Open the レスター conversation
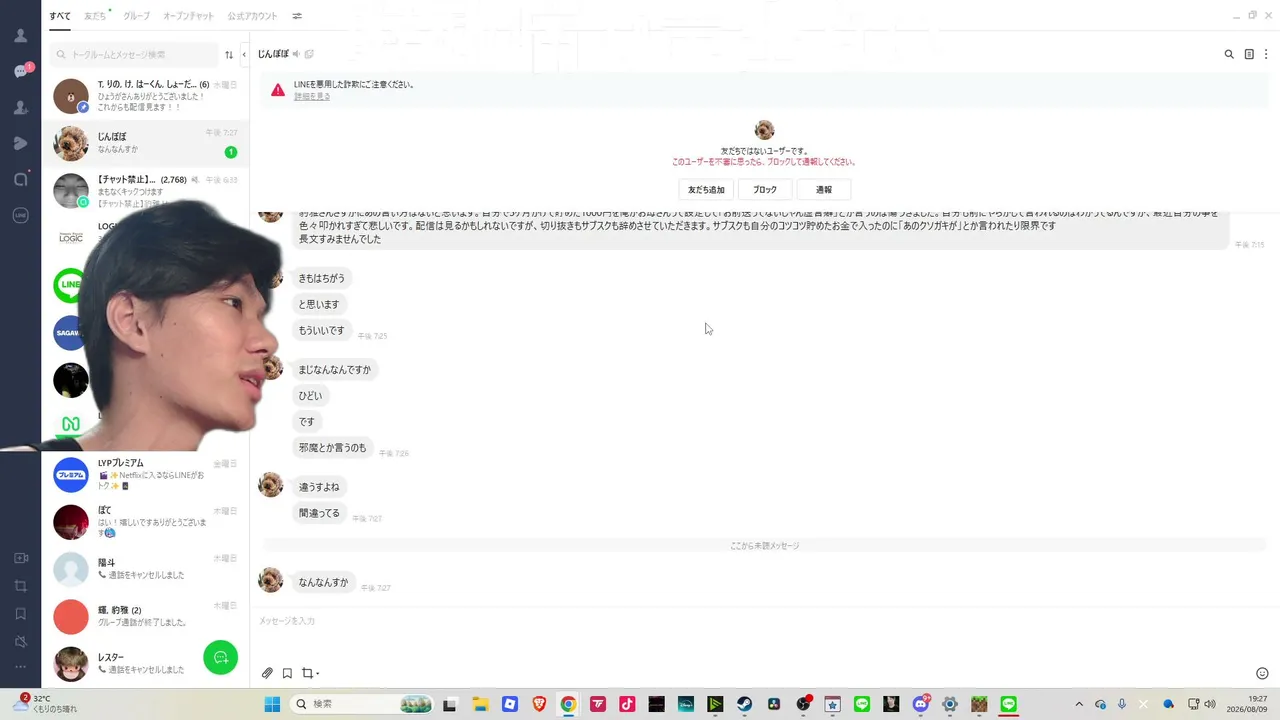The image size is (1280, 720). 145,663
